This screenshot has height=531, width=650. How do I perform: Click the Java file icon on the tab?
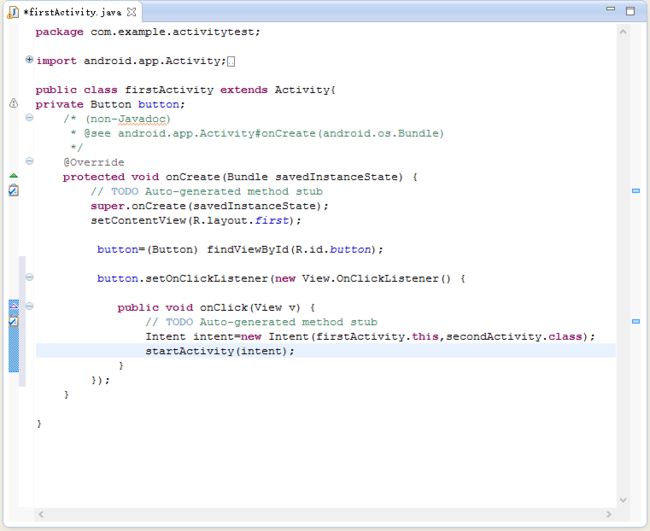[x=12, y=12]
